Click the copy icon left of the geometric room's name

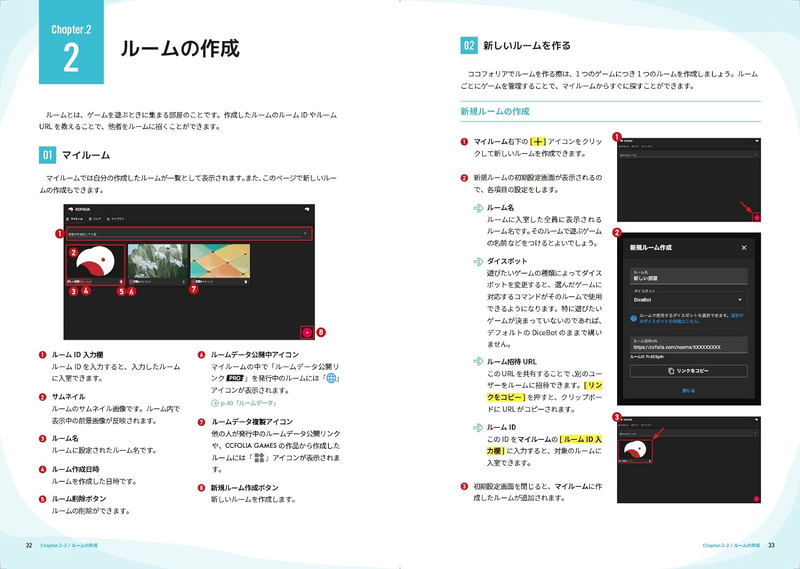[193, 281]
